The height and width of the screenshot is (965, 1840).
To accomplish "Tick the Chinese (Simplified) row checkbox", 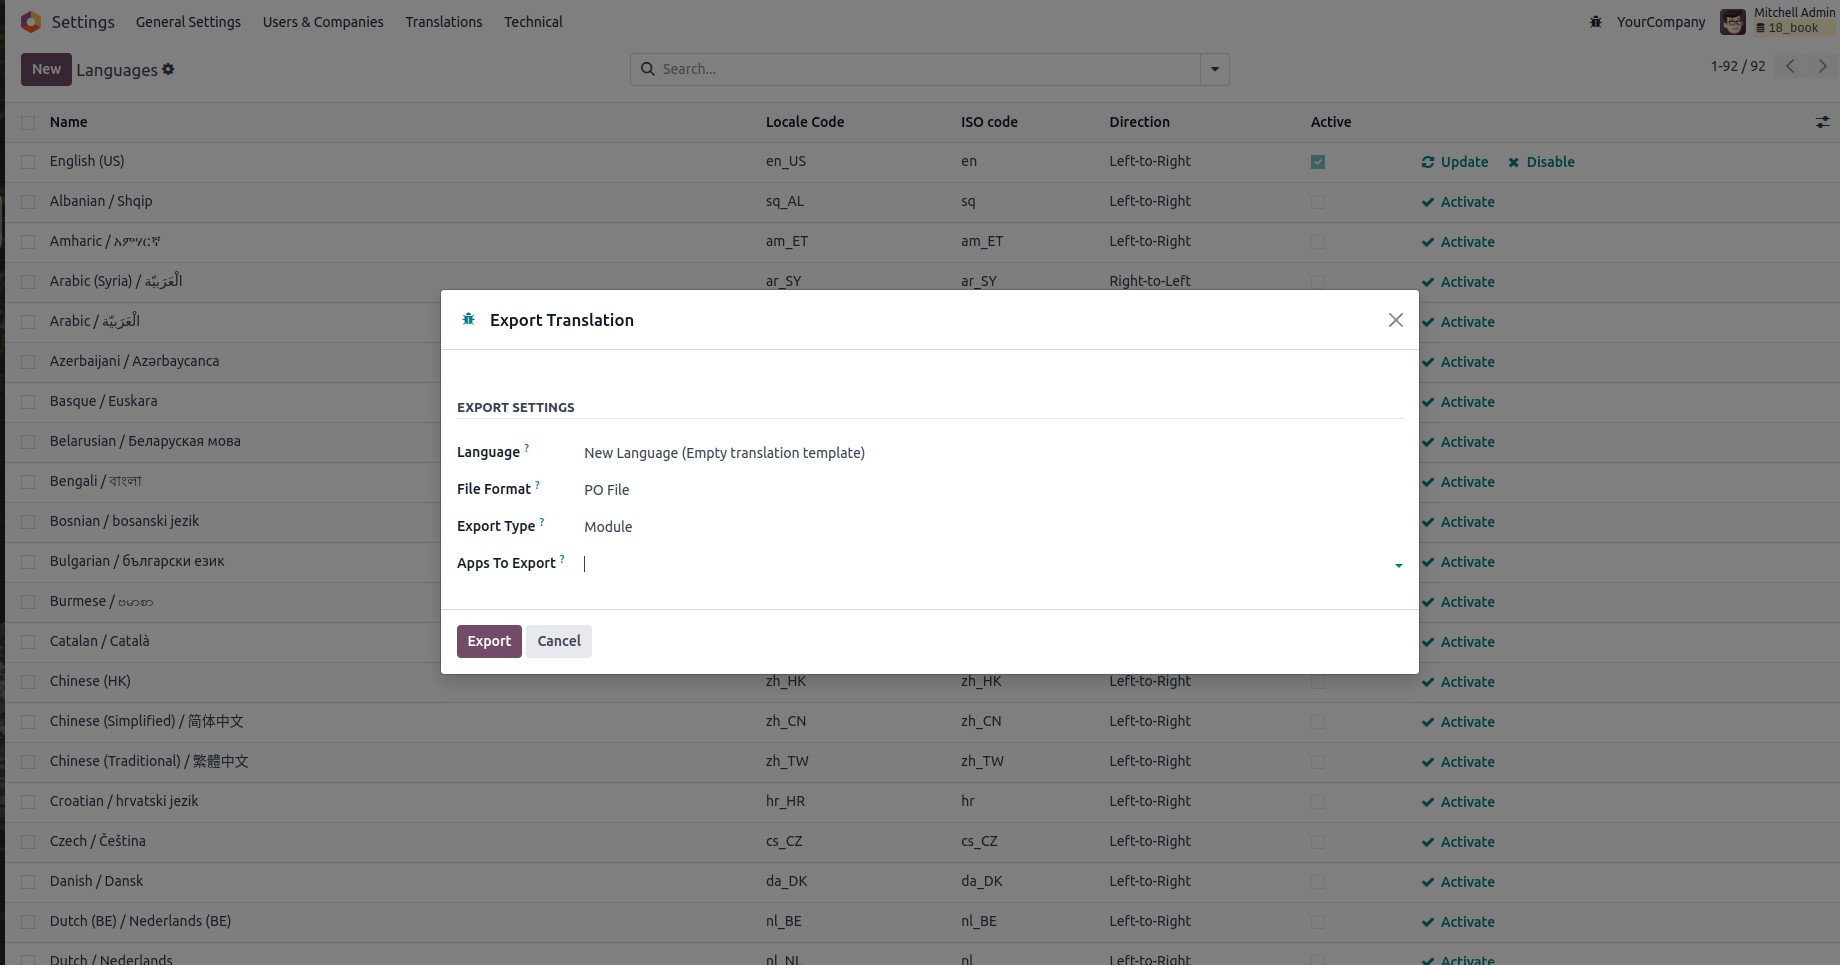I will click(x=28, y=722).
